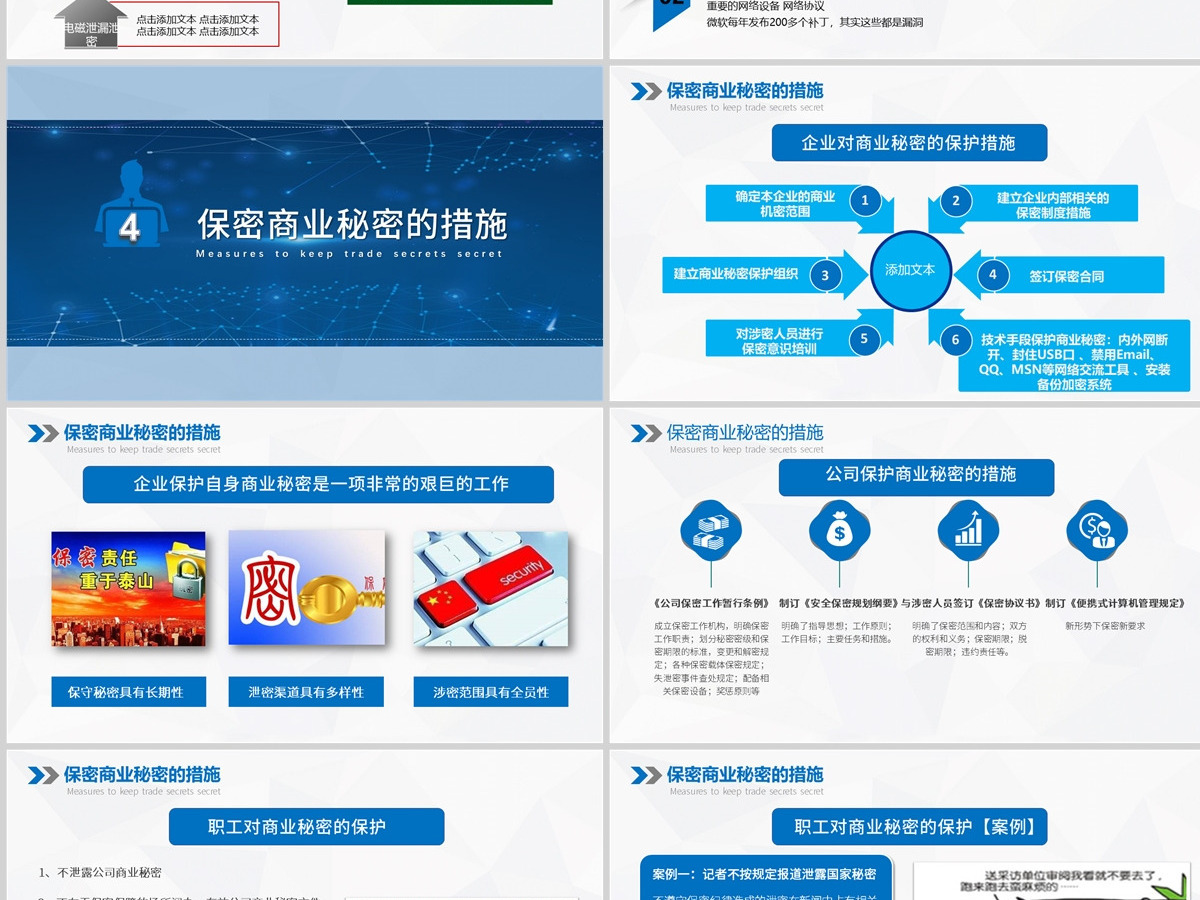Click the 泄密渠道具有多样性 label
This screenshot has height=900, width=1200.
click(x=306, y=692)
